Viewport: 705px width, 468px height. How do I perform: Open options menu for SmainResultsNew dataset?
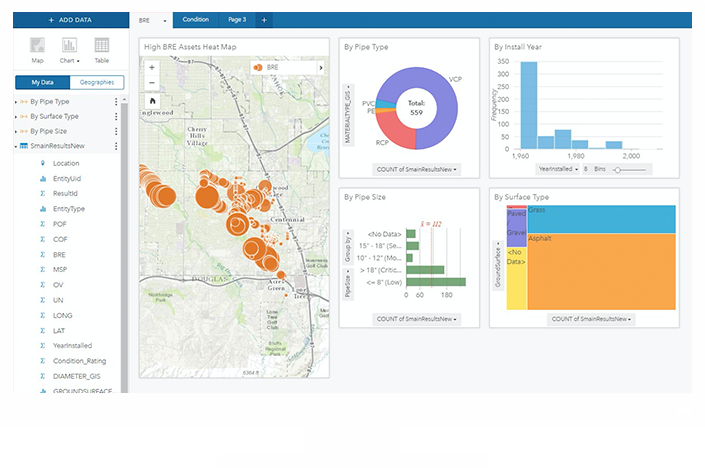click(x=116, y=146)
